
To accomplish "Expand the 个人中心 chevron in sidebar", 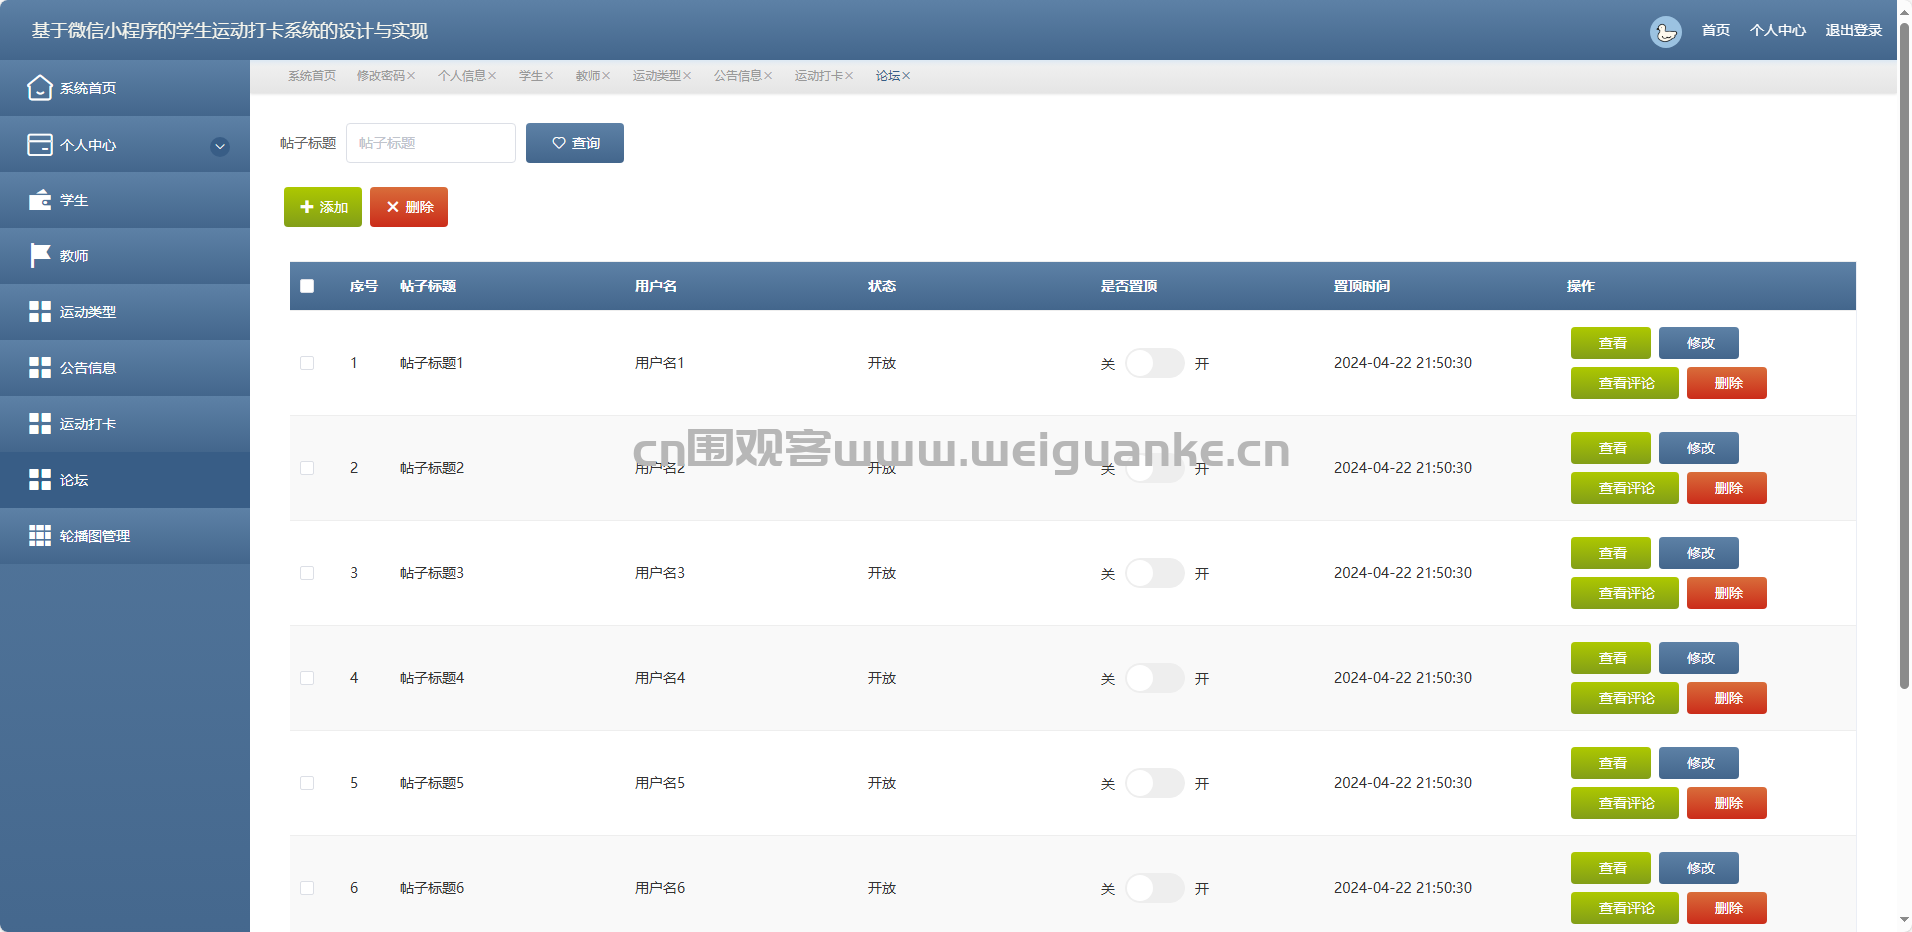I will [x=220, y=146].
